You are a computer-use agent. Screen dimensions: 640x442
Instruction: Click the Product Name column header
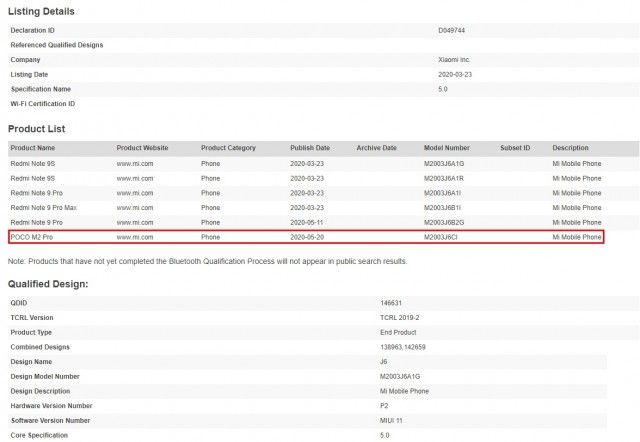pyautogui.click(x=33, y=148)
